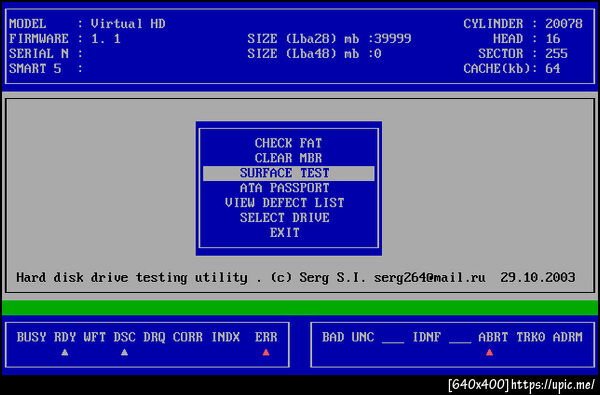Click the CORR status flag label
Viewport: 600px width, 395px height.
coord(188,337)
